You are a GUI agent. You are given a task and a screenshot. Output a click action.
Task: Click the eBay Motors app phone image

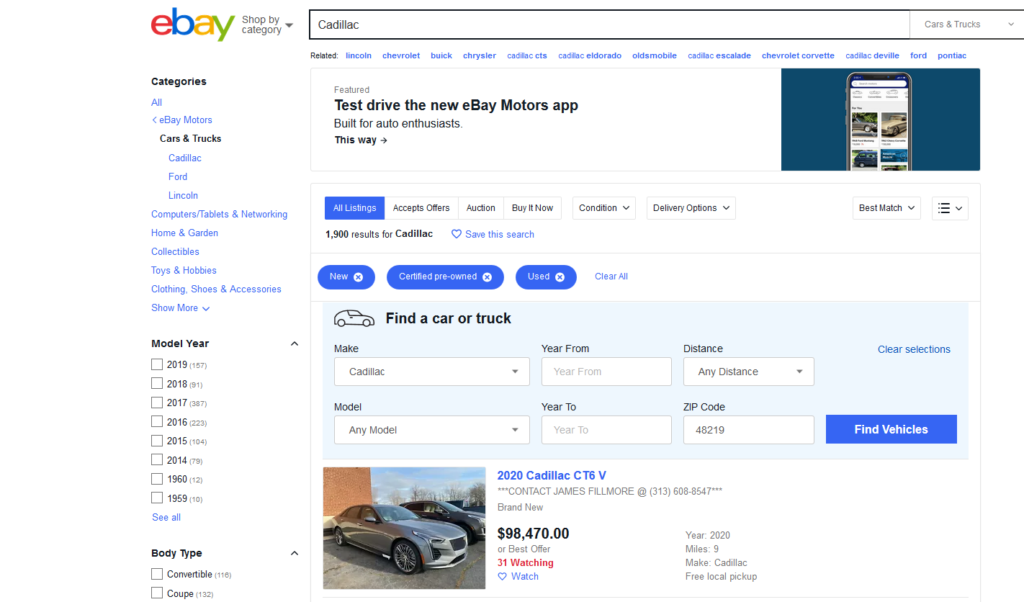(x=880, y=119)
